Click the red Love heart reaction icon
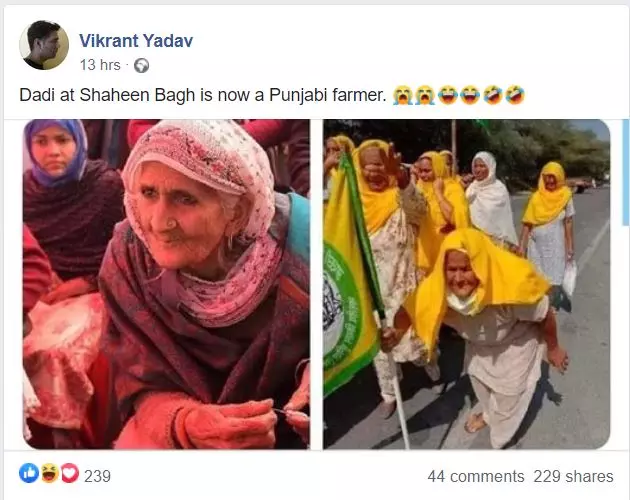 [70, 473]
